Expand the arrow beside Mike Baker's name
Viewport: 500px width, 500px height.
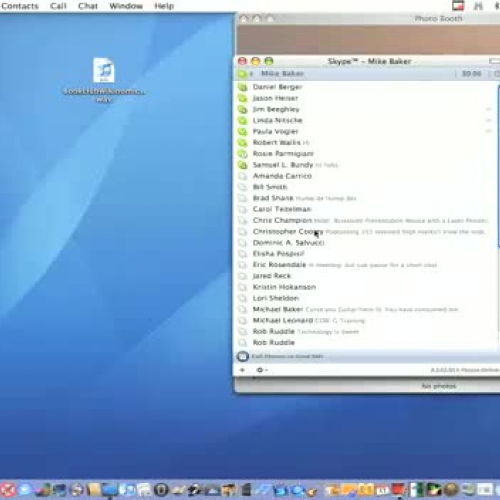(252, 74)
